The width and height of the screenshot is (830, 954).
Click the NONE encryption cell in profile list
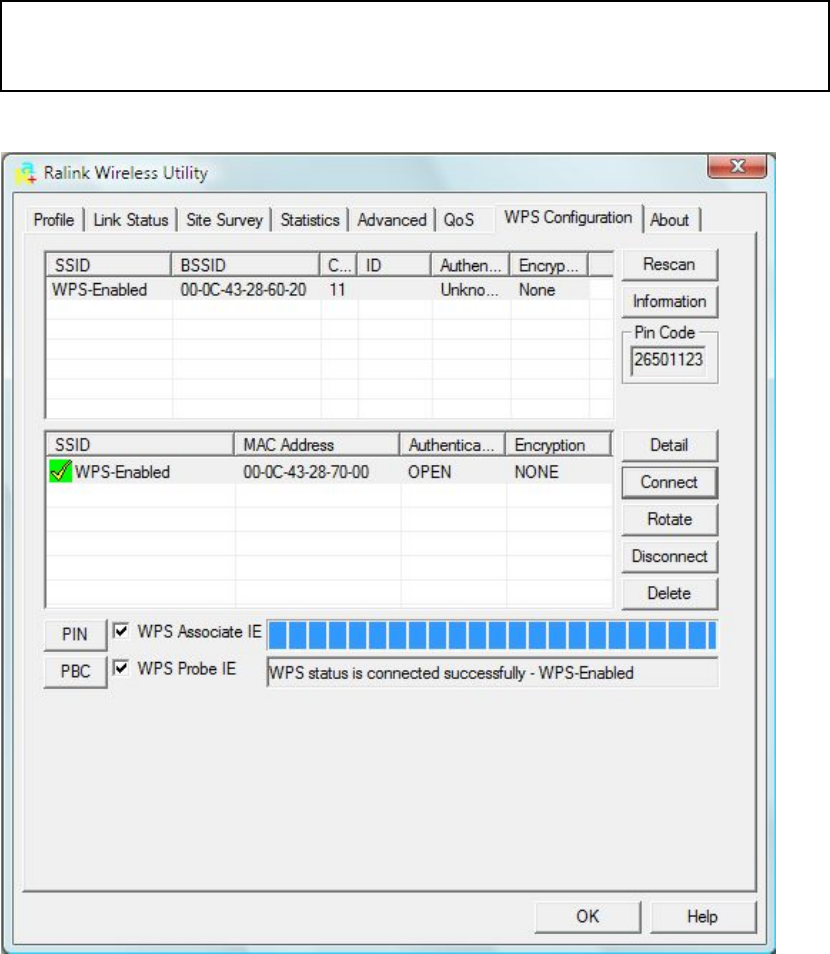(536, 472)
